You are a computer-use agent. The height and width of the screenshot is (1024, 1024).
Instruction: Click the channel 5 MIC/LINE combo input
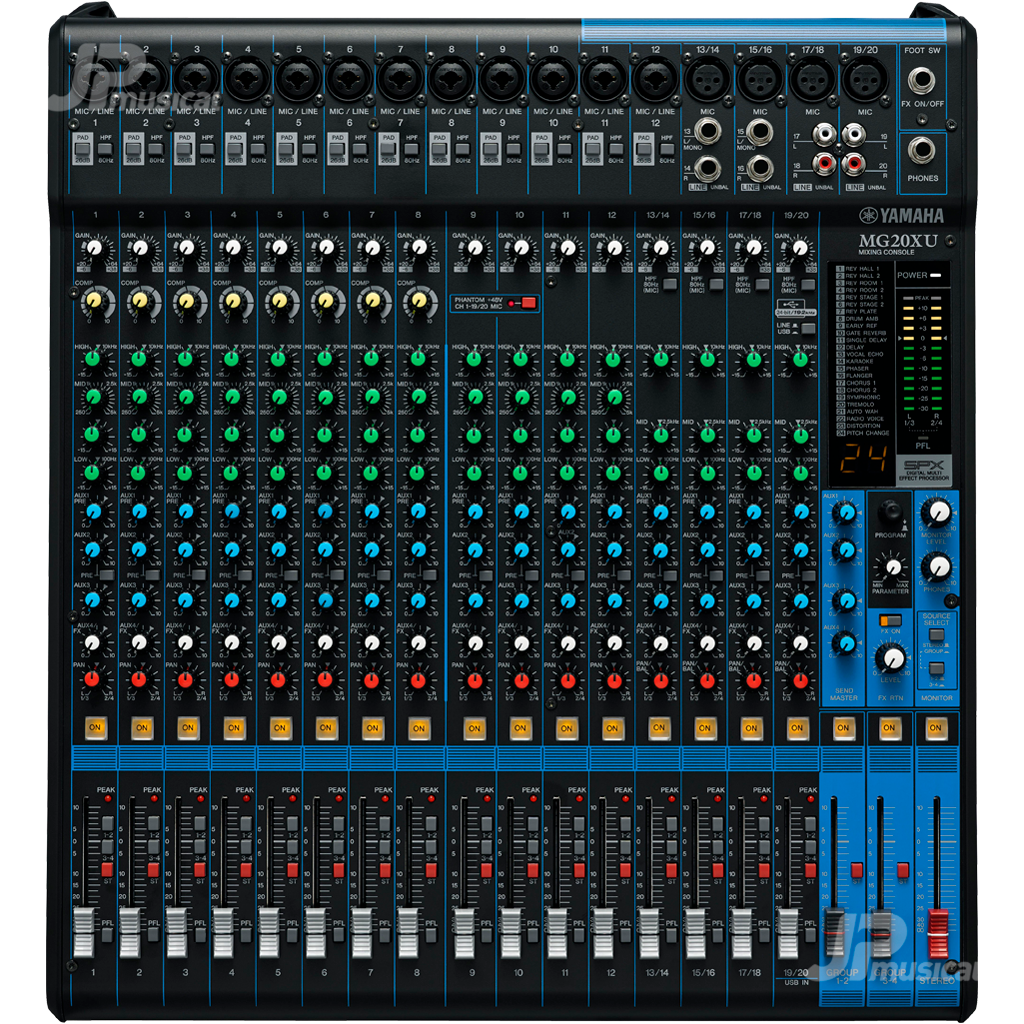298,78
